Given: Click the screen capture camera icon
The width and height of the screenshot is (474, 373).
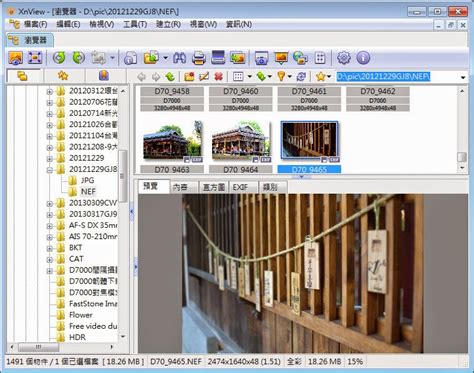Looking at the screenshot, I should (262, 58).
